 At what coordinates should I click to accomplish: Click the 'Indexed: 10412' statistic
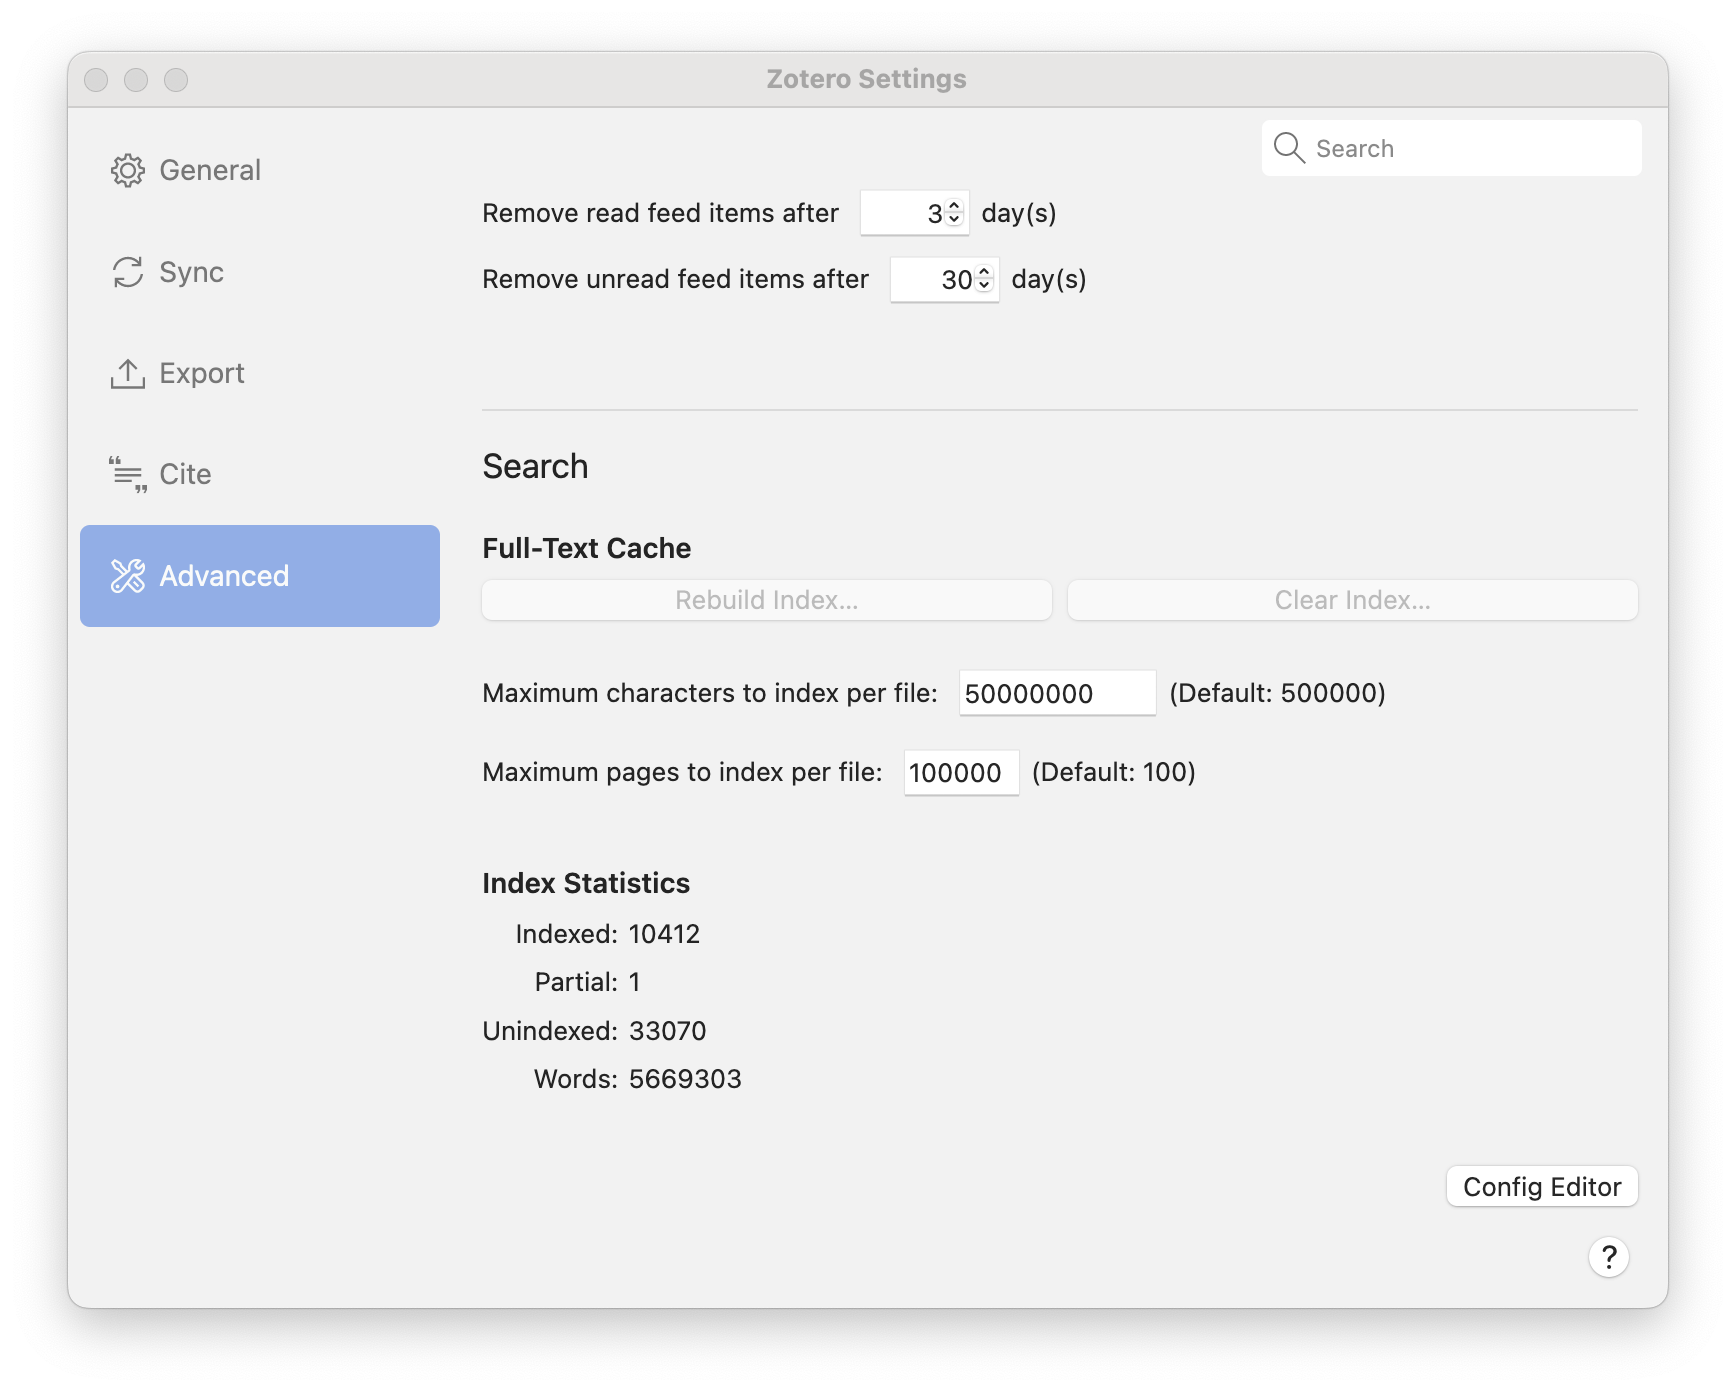[x=608, y=934]
